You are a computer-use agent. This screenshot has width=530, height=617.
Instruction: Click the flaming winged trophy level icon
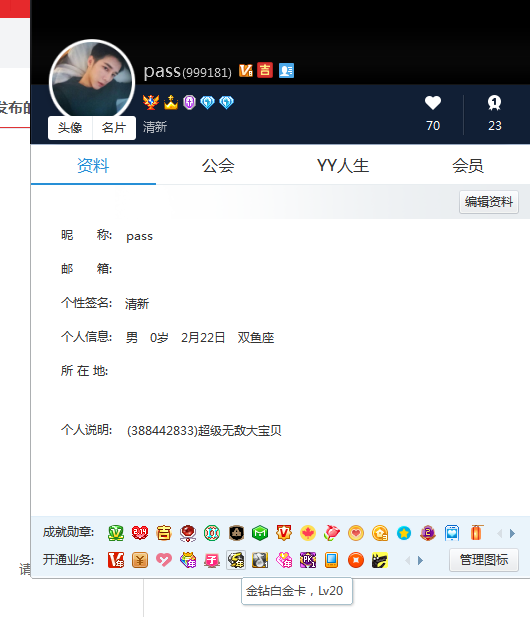(x=151, y=102)
